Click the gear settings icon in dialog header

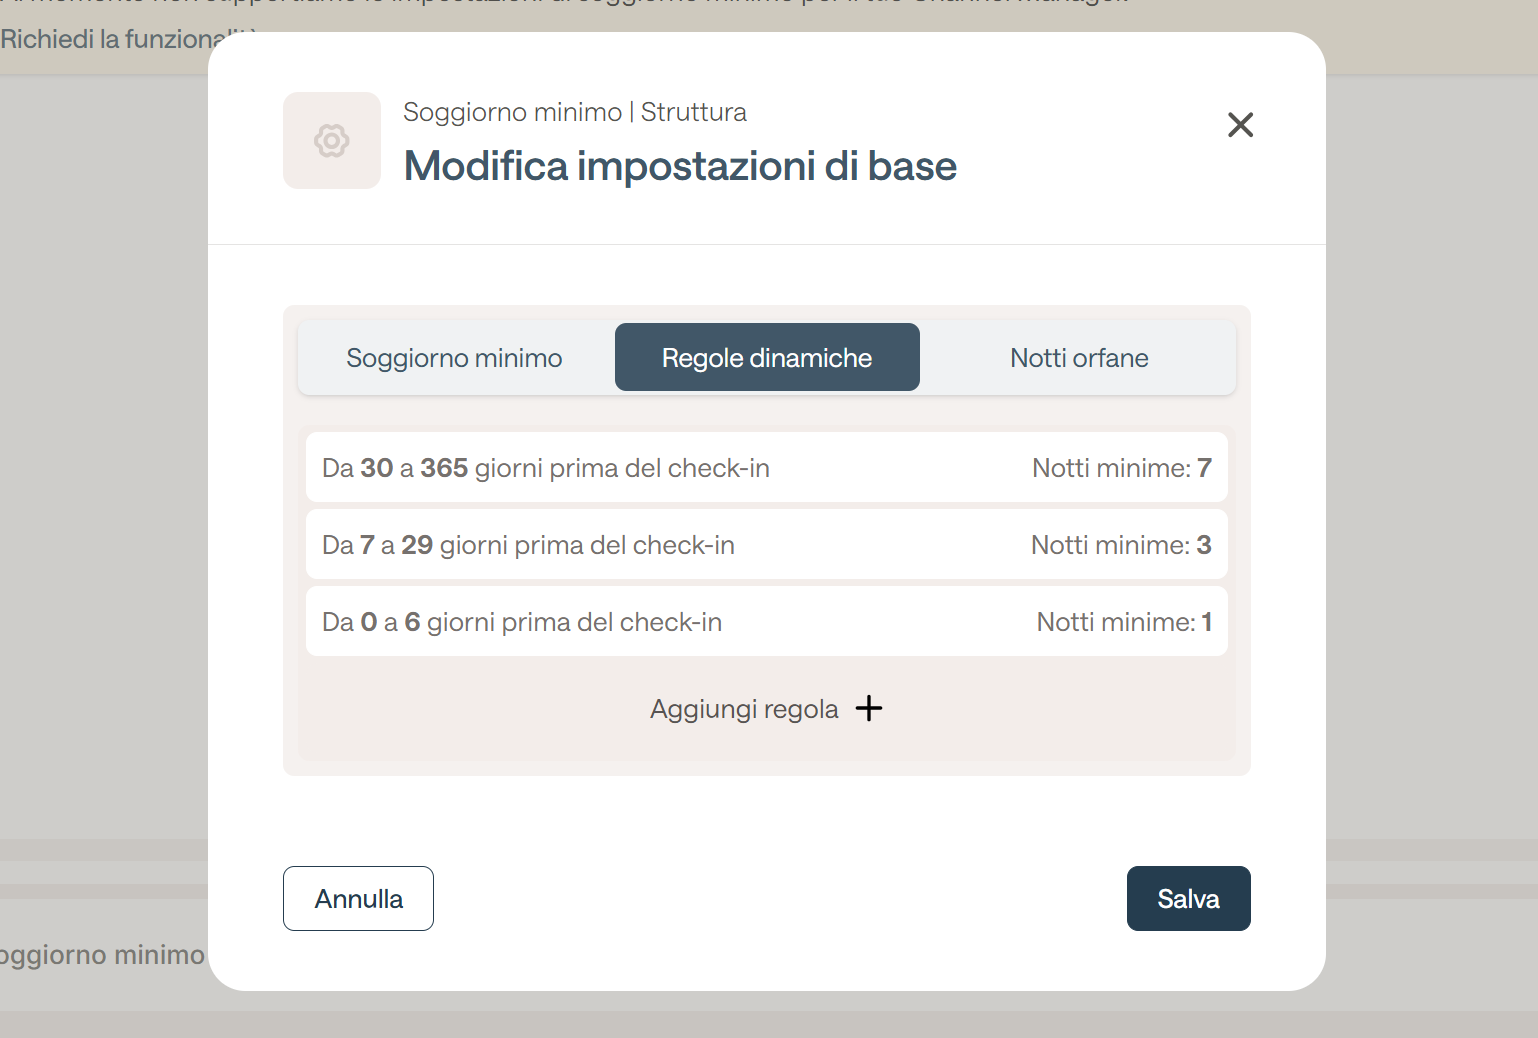click(x=332, y=141)
